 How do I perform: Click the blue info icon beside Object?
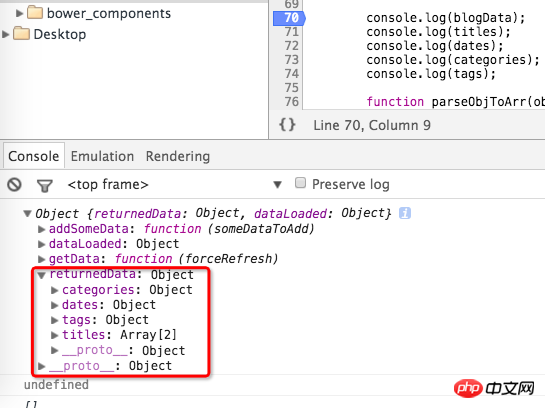tap(405, 213)
